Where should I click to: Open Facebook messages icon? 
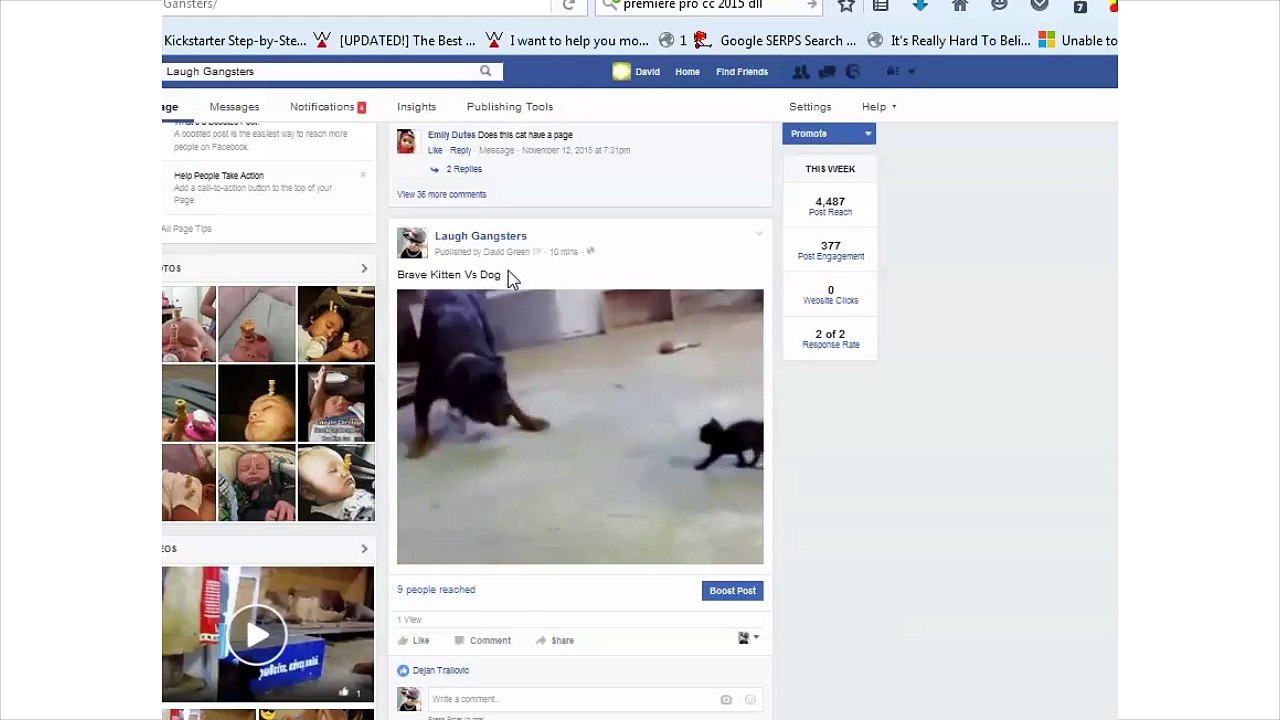pyautogui.click(x=827, y=71)
